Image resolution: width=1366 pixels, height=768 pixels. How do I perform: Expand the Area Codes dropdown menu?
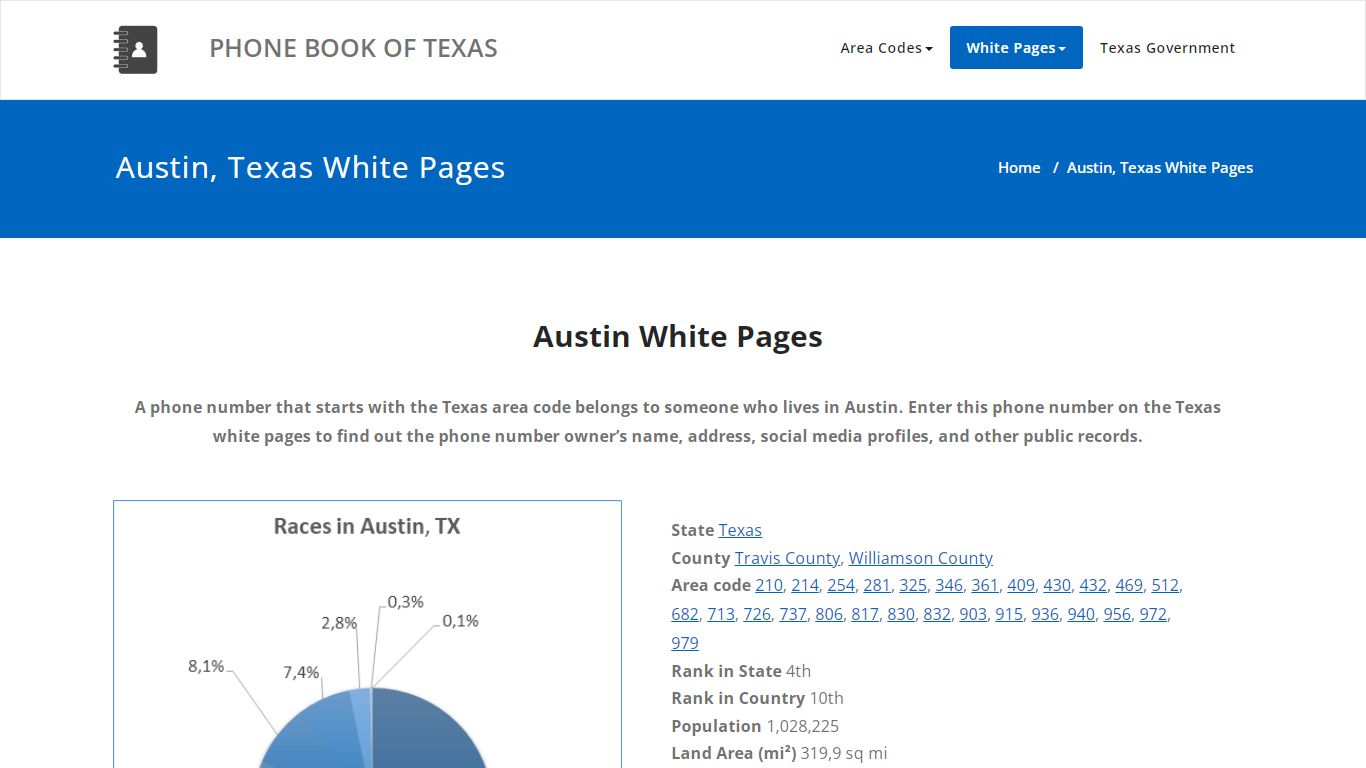pos(886,48)
